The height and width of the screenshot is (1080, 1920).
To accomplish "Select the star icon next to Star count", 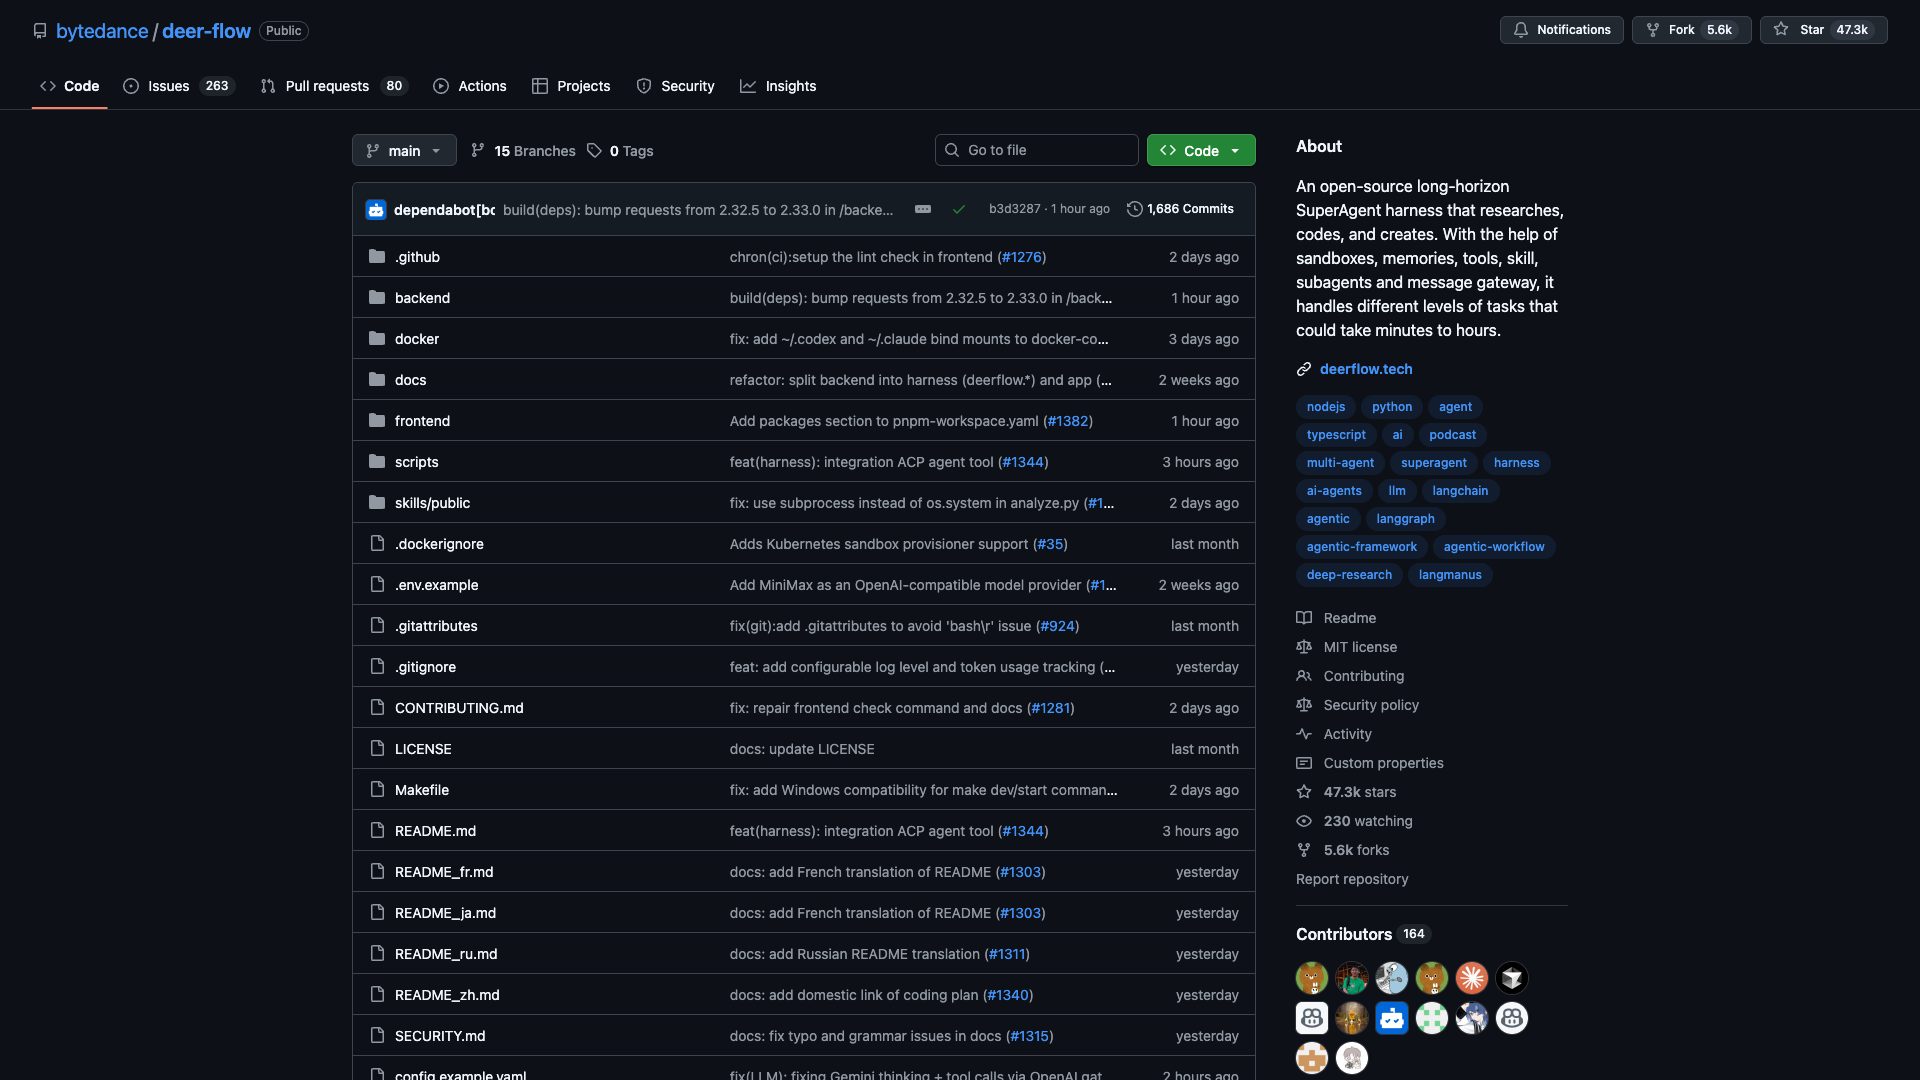I will point(1781,30).
